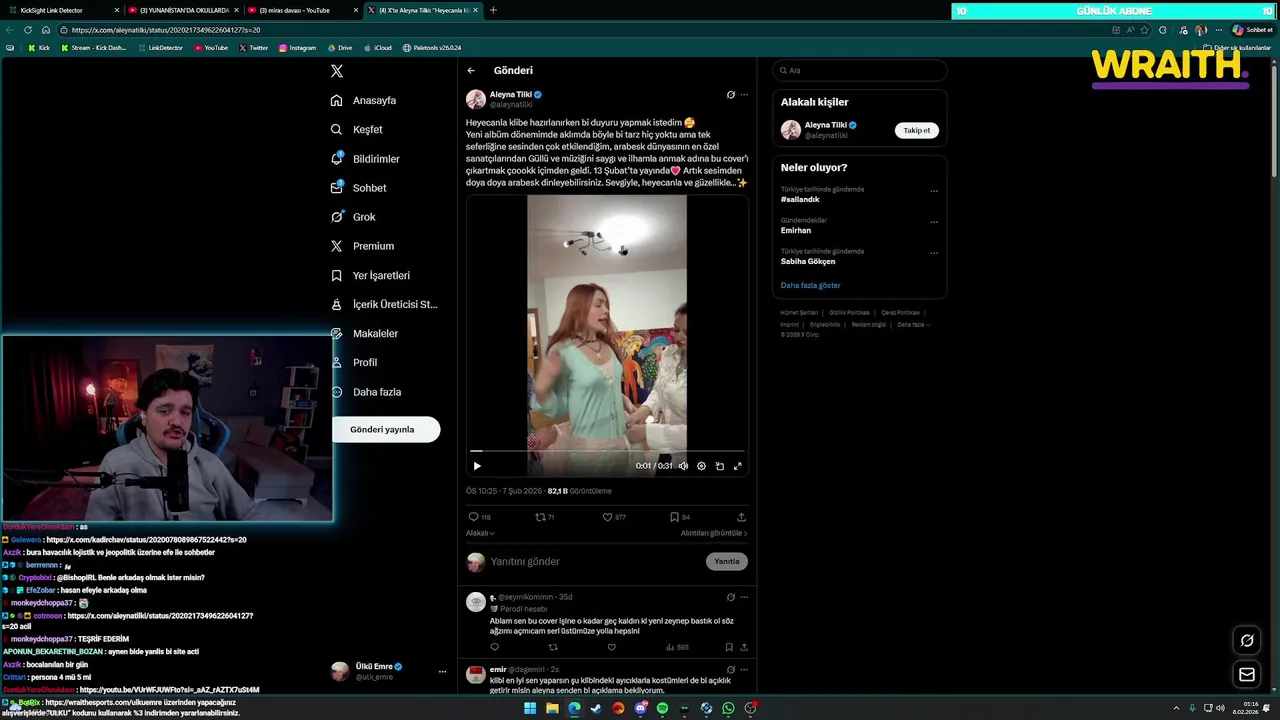Open Grok icon on emir's reply
Image resolution: width=1280 pixels, height=720 pixels.
(730, 670)
